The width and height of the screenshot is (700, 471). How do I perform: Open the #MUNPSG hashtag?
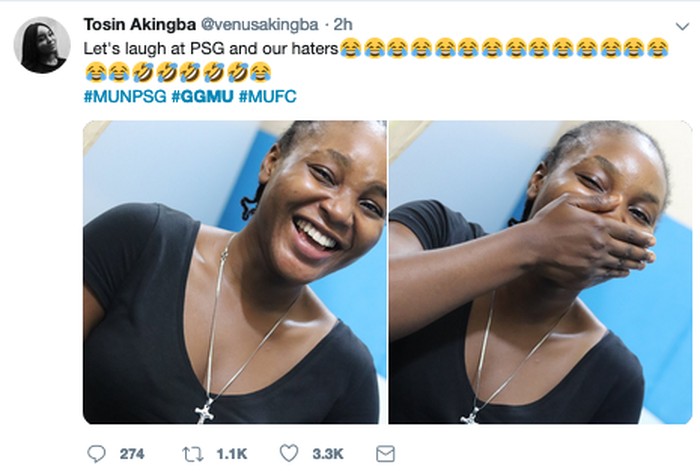pos(125,97)
